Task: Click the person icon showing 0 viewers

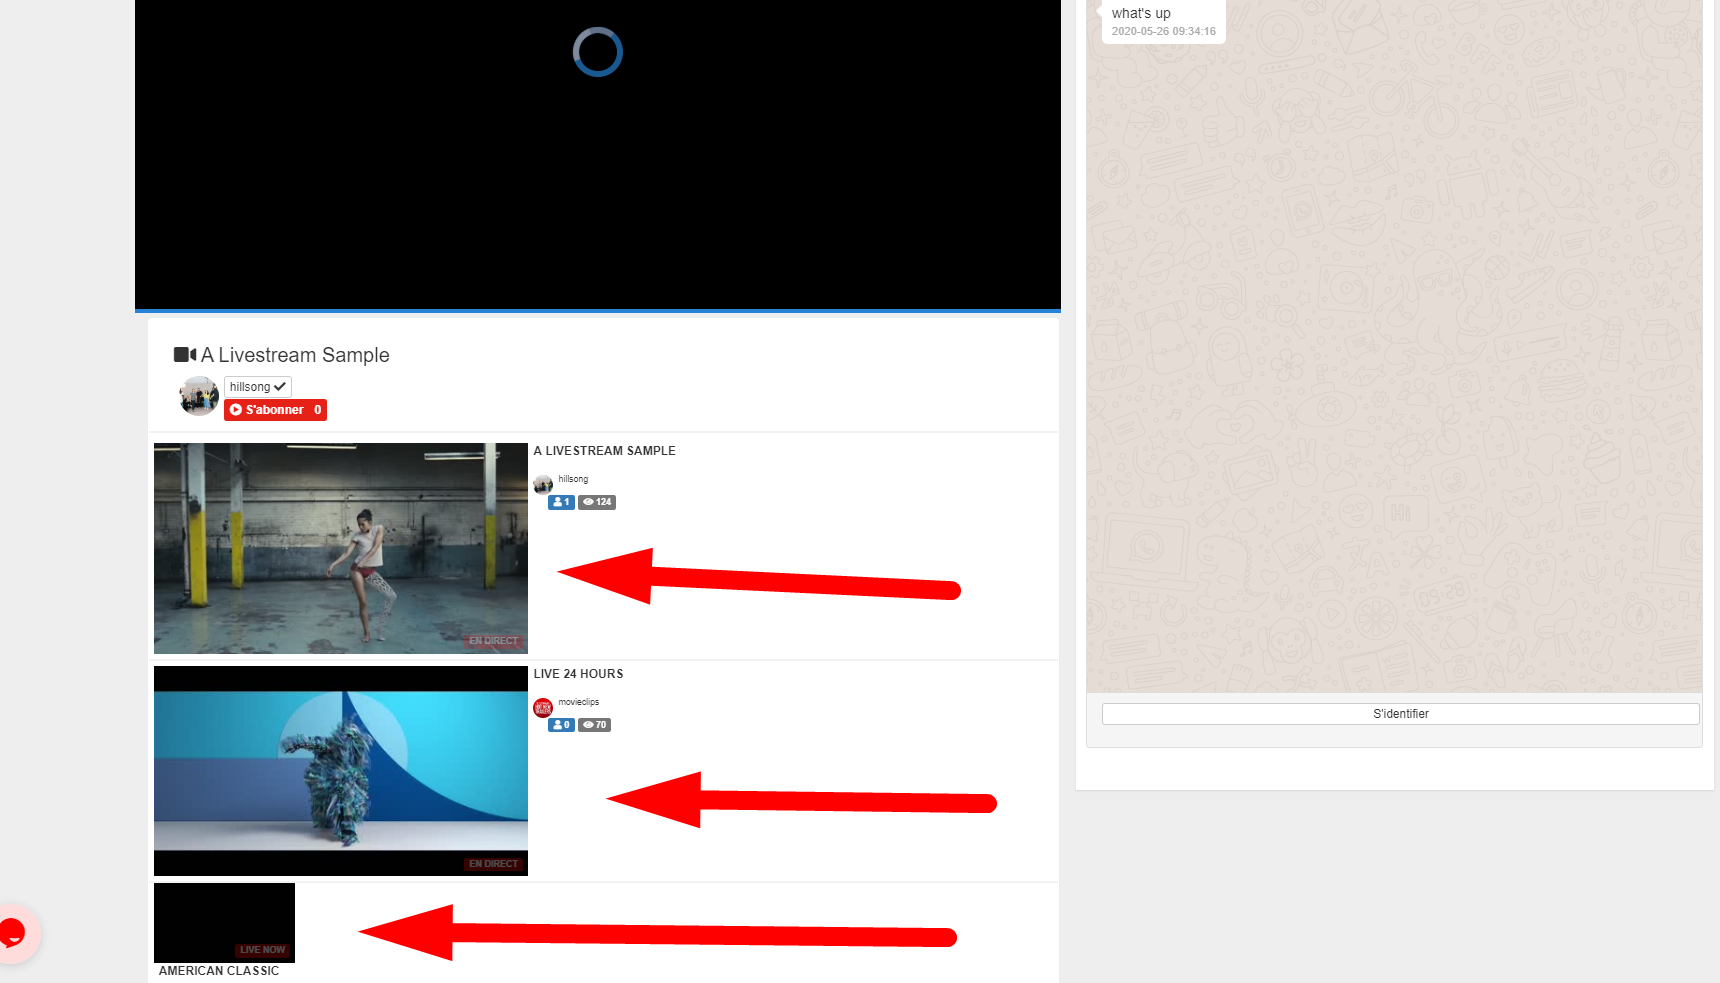Action: click(559, 724)
